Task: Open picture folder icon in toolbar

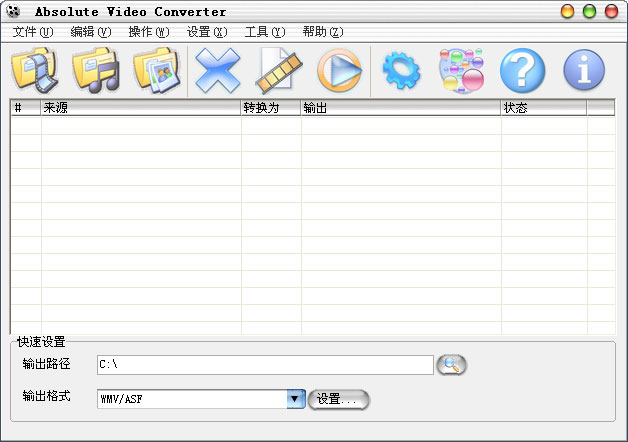Action: pos(157,70)
